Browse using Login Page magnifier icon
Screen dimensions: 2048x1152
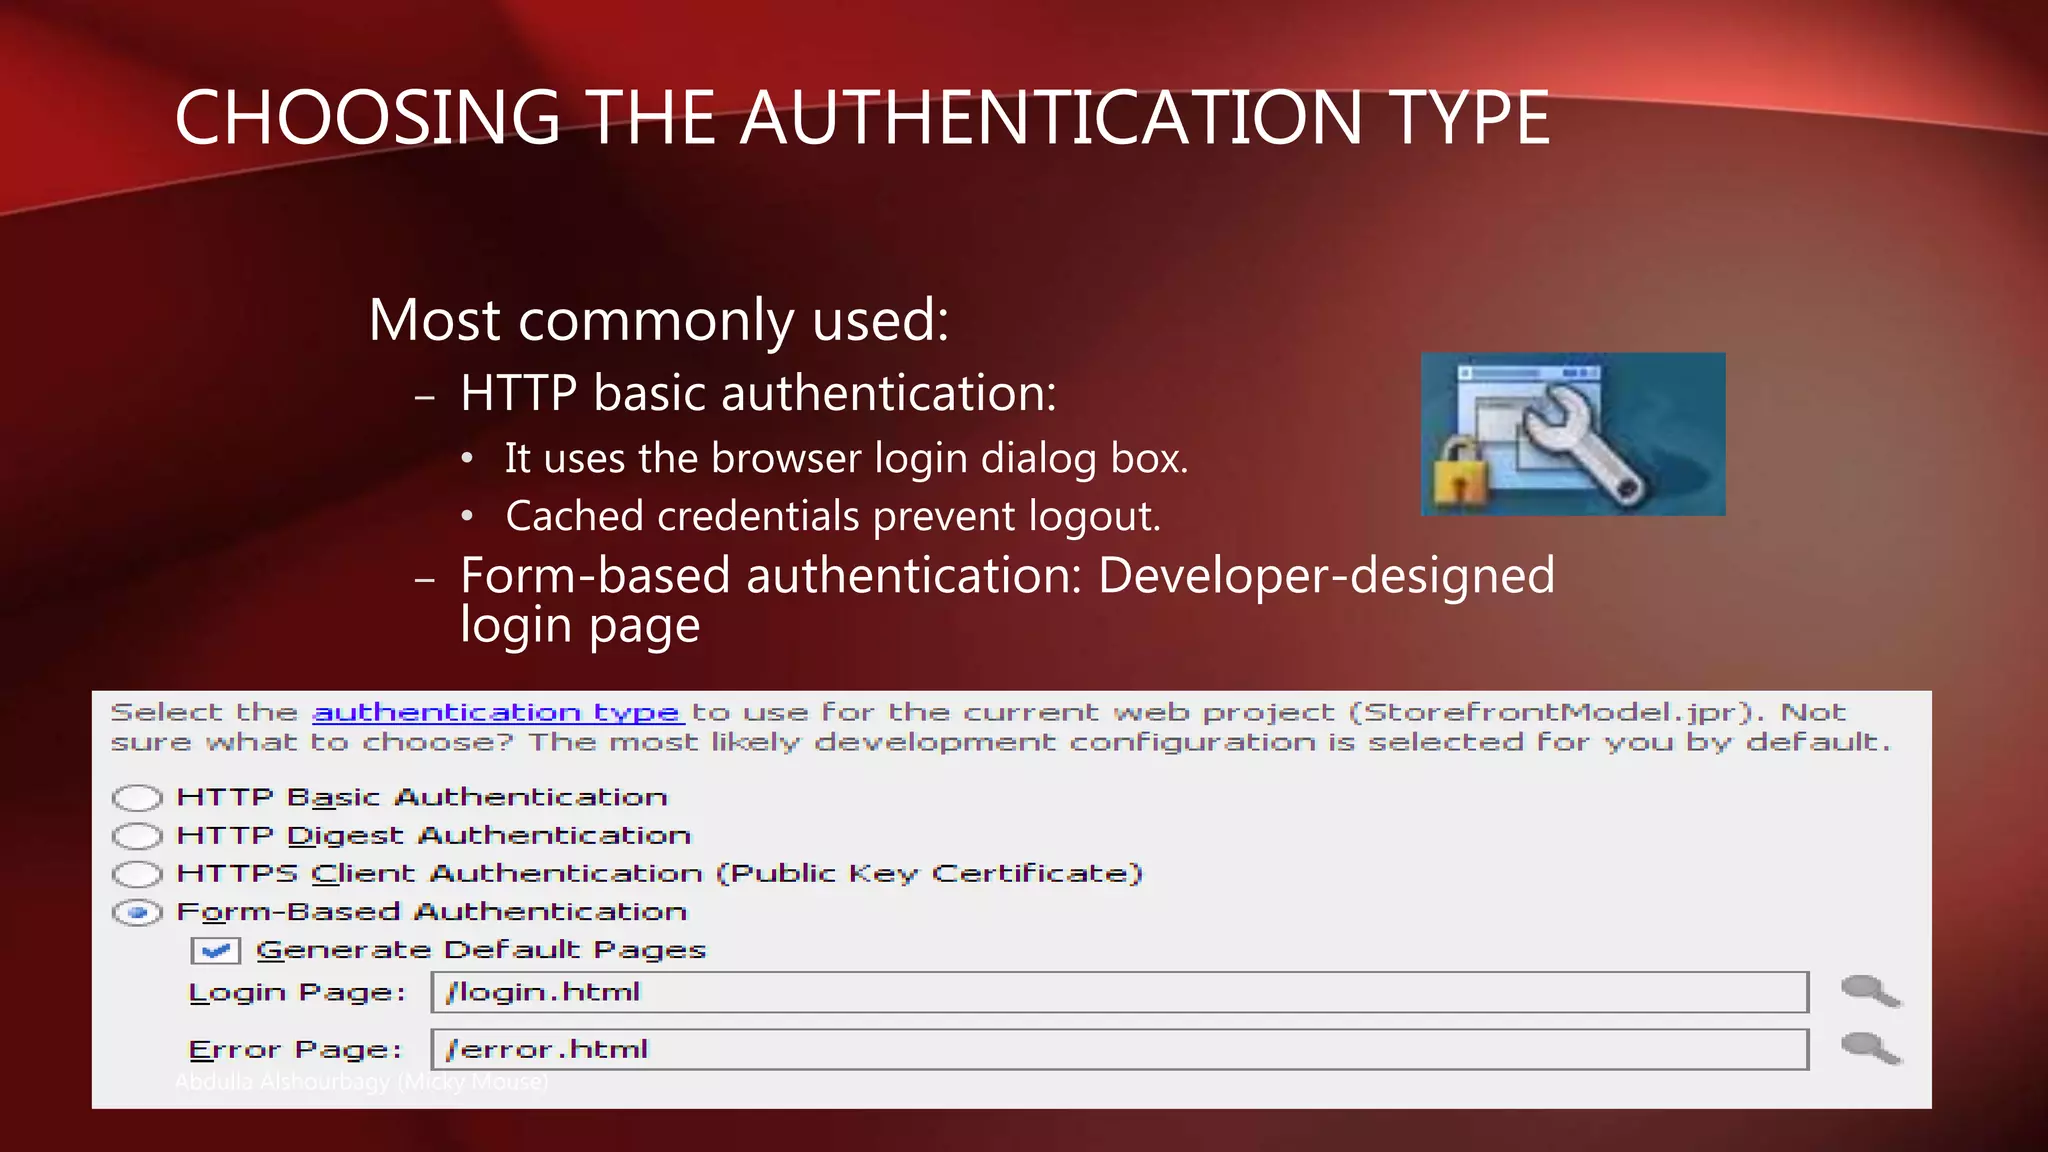[x=1870, y=991]
